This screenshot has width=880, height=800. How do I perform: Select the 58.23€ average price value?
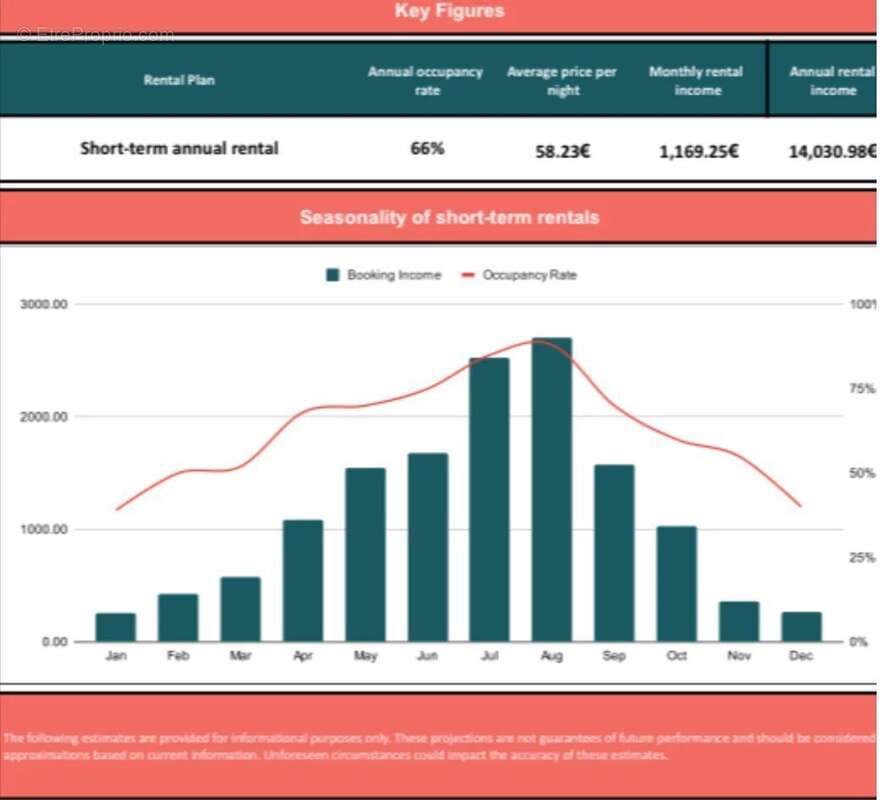[x=562, y=152]
